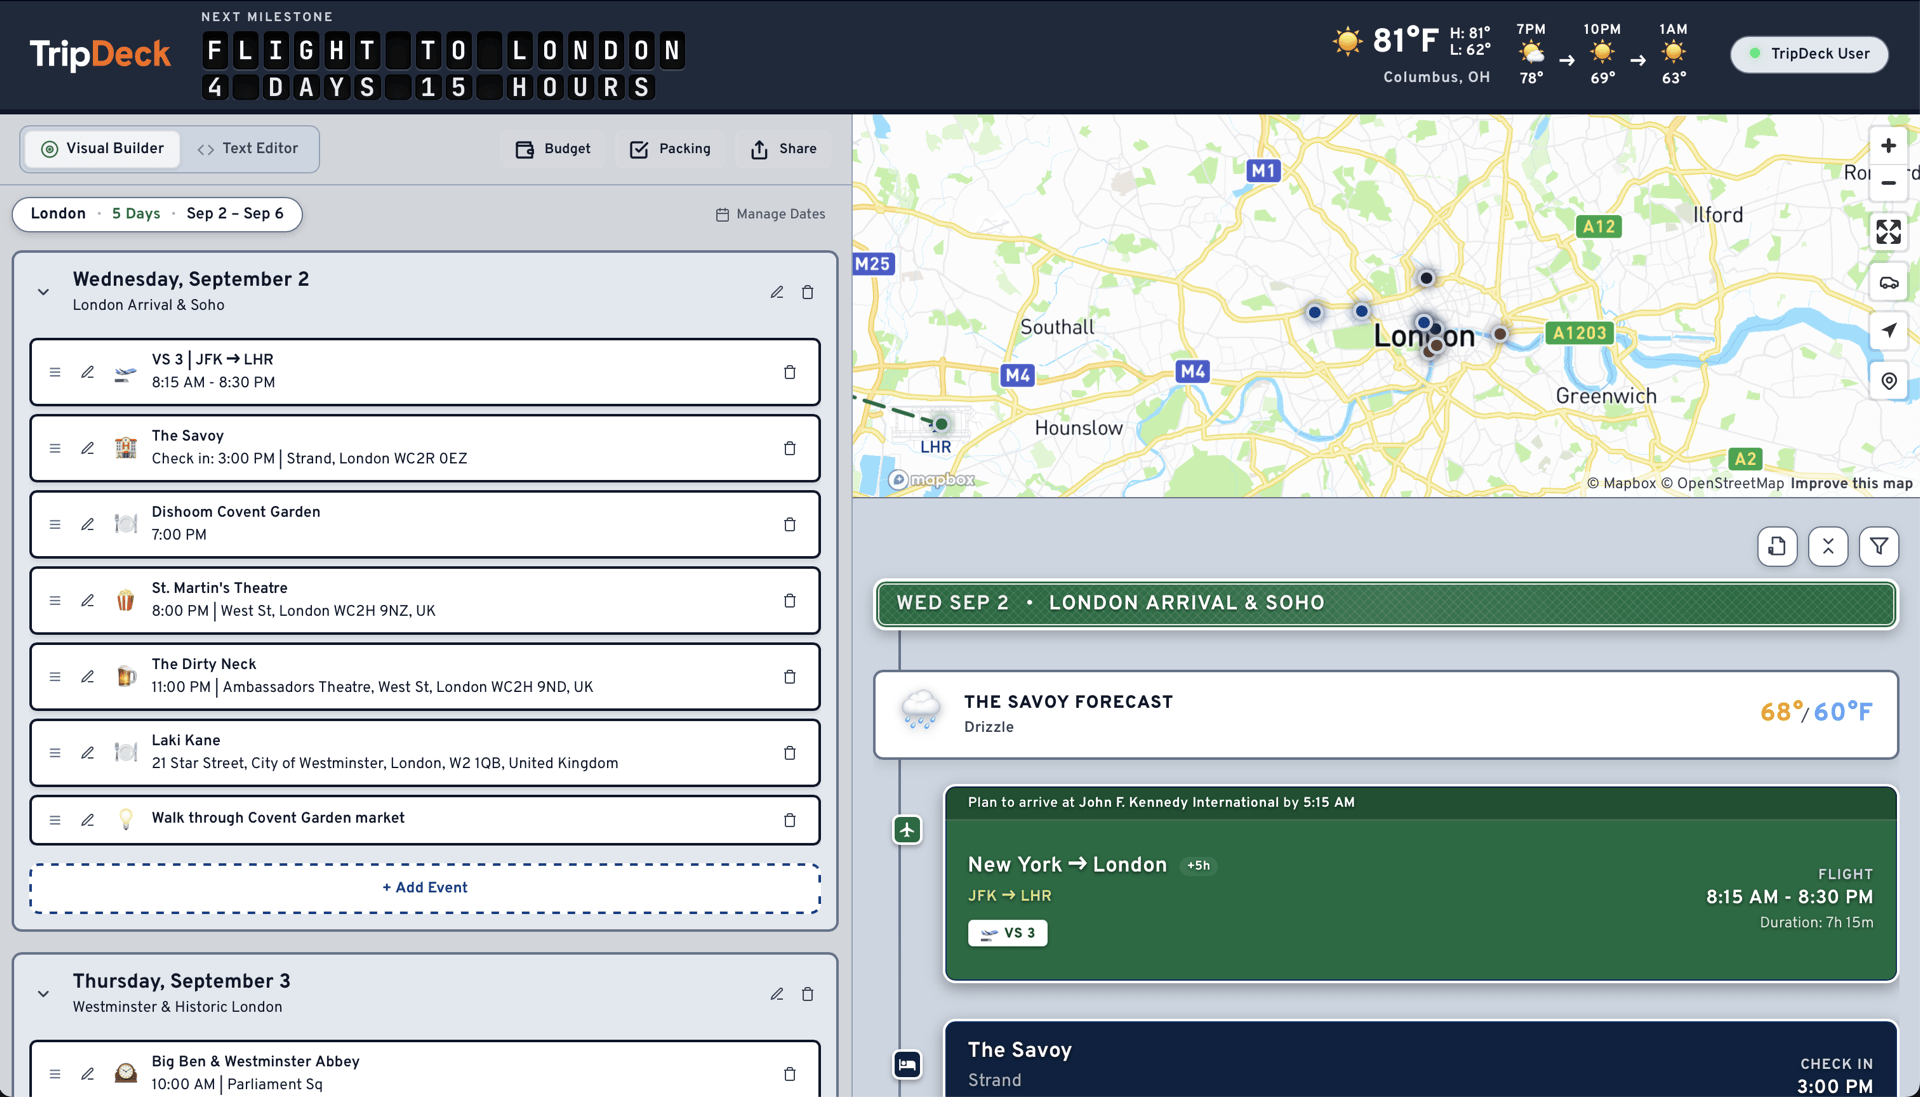
Task: Delete the Dishoom Covent Garden event
Action: 790,524
